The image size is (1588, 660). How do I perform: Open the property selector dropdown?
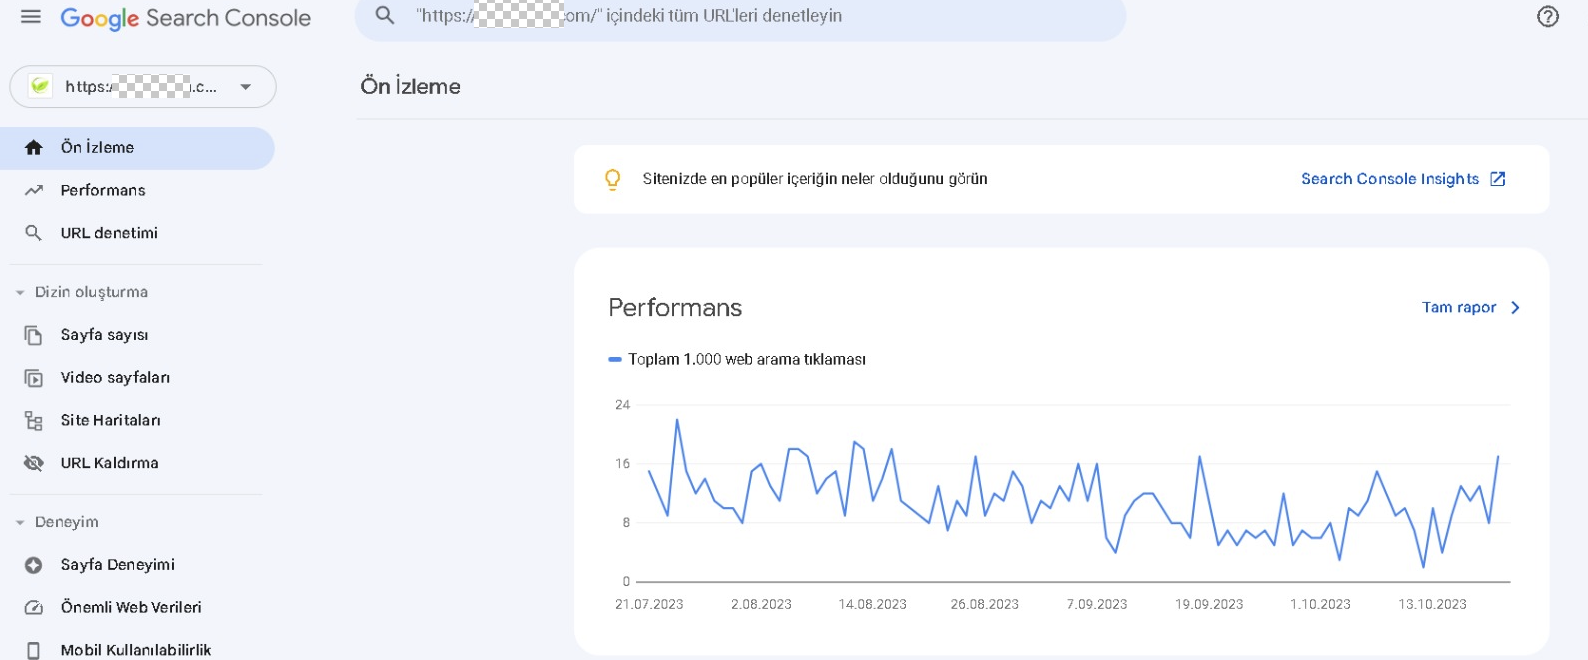pos(143,87)
